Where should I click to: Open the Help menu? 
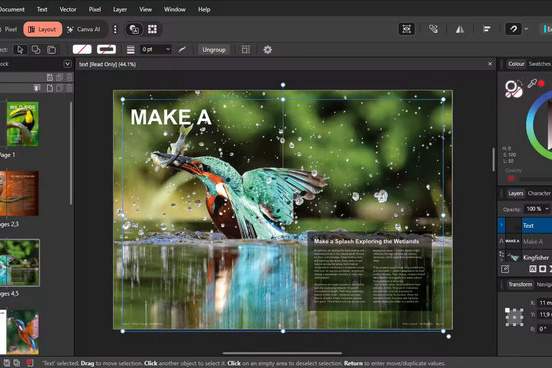pyautogui.click(x=204, y=10)
